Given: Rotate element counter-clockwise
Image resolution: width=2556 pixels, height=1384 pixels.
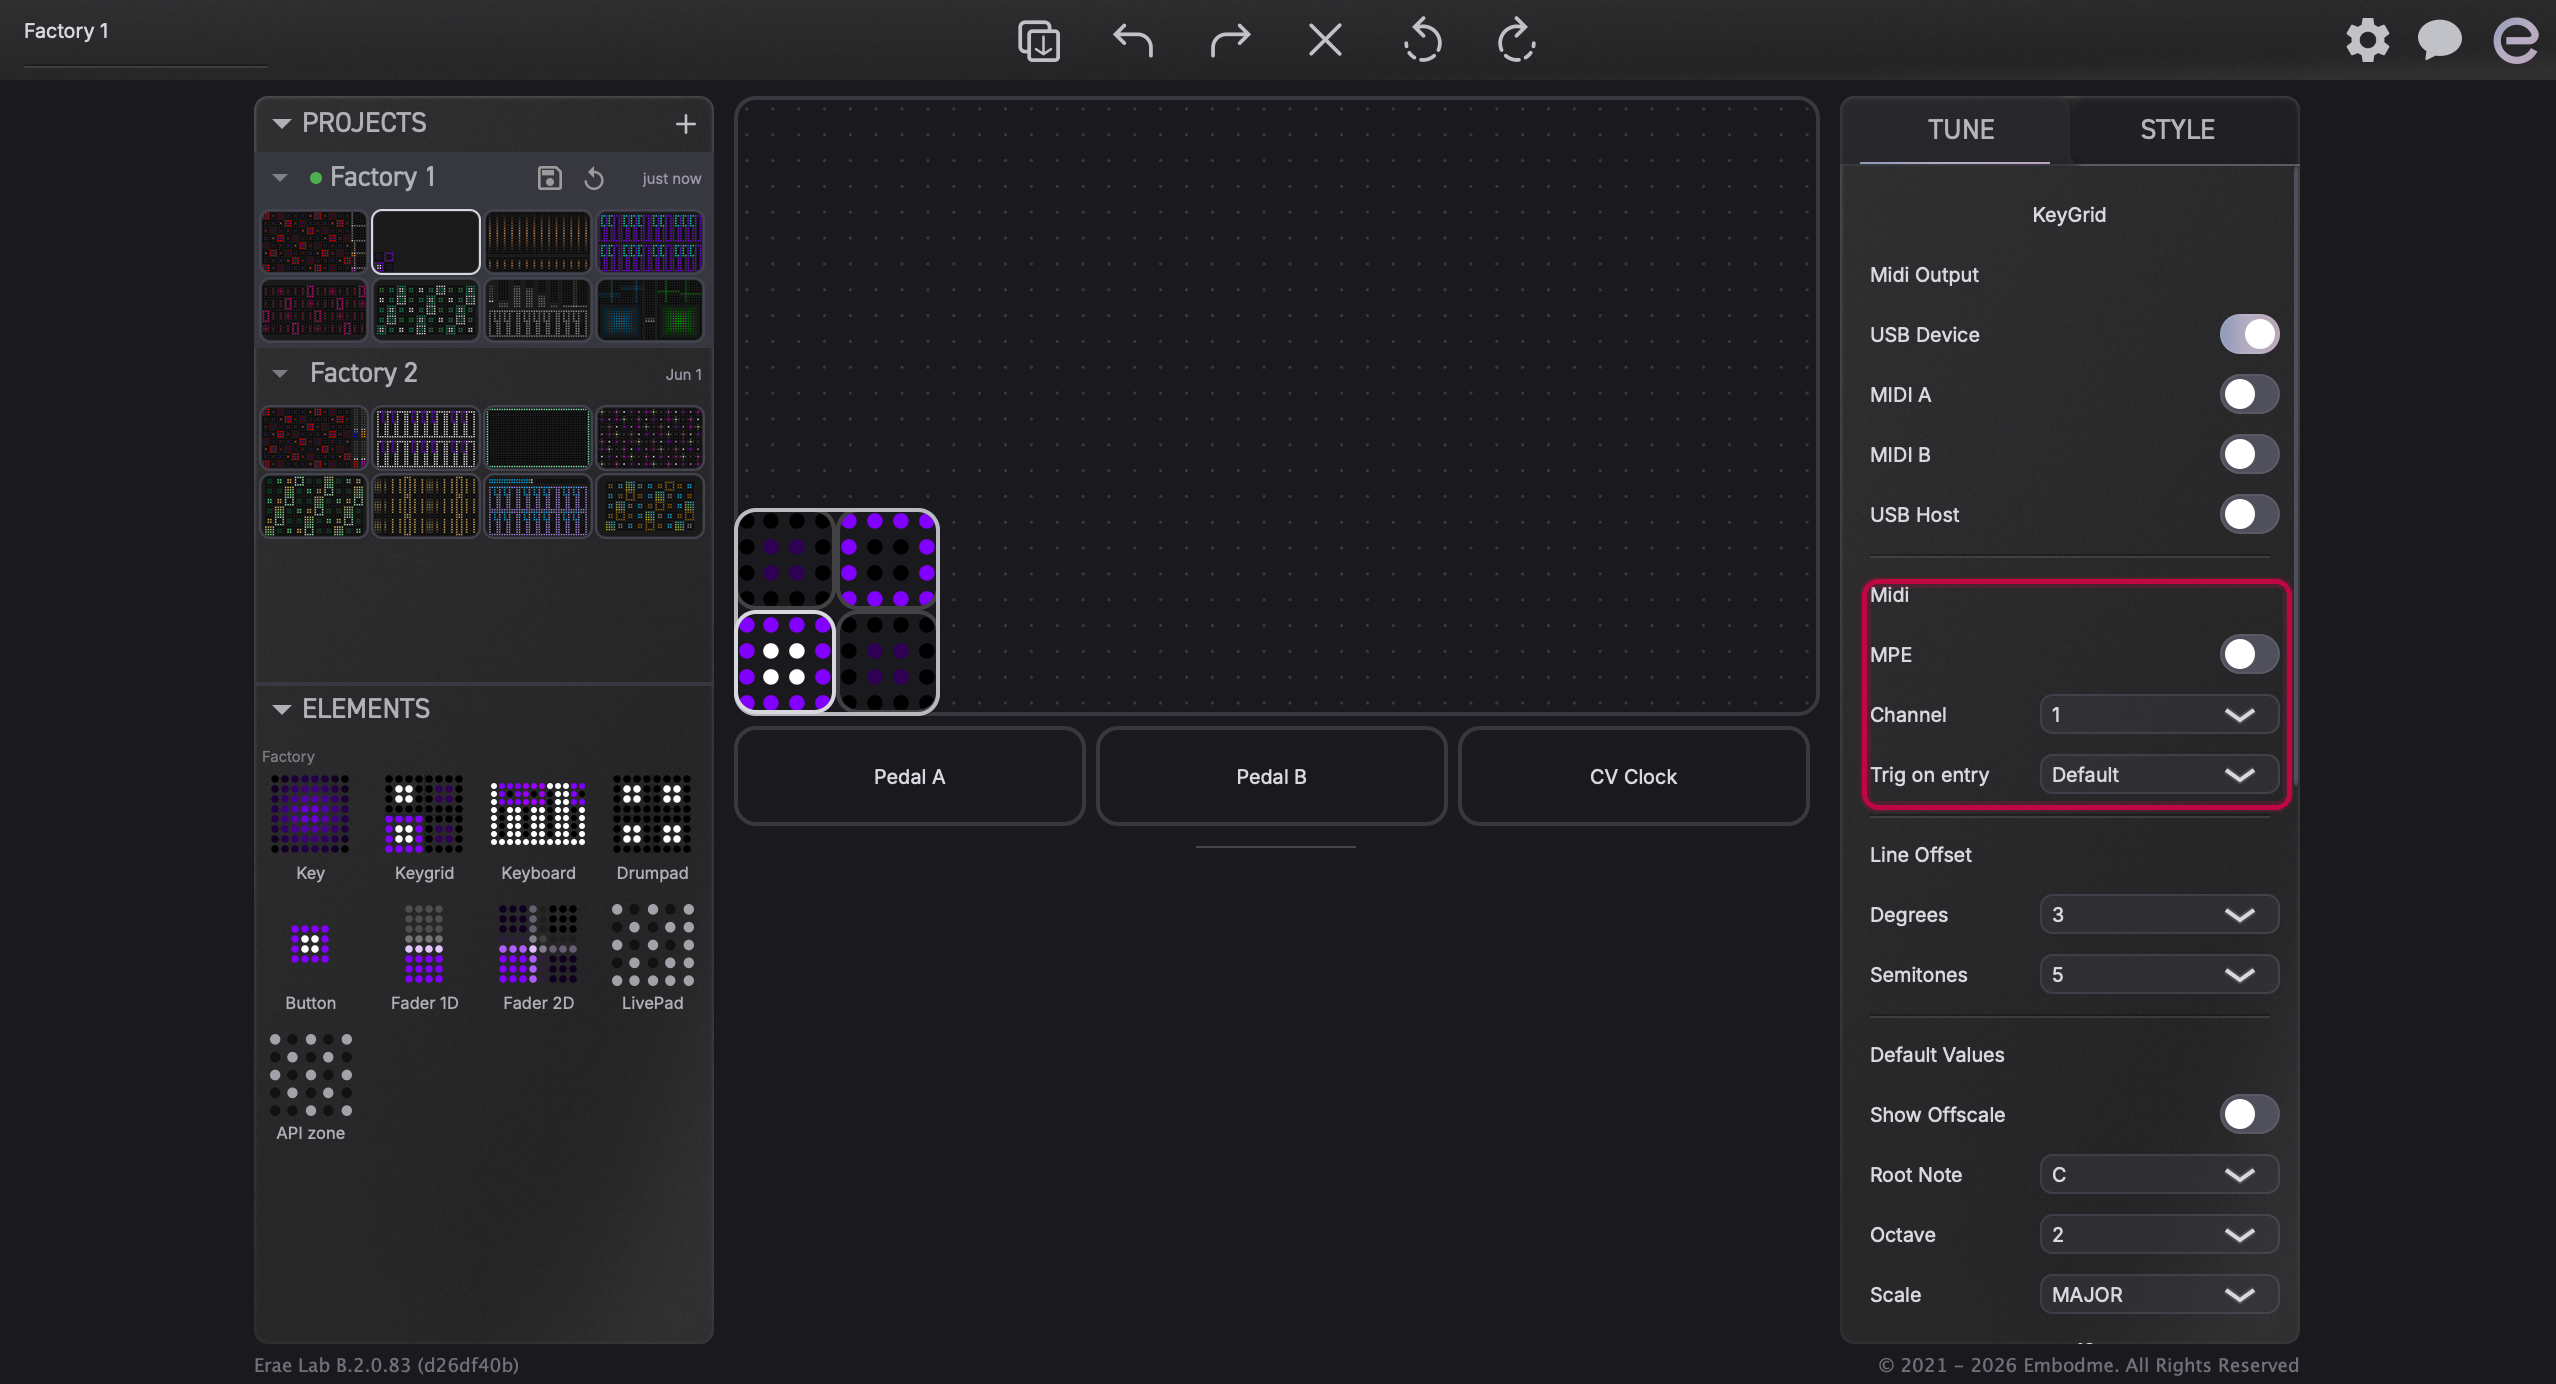Looking at the screenshot, I should pyautogui.click(x=1421, y=41).
